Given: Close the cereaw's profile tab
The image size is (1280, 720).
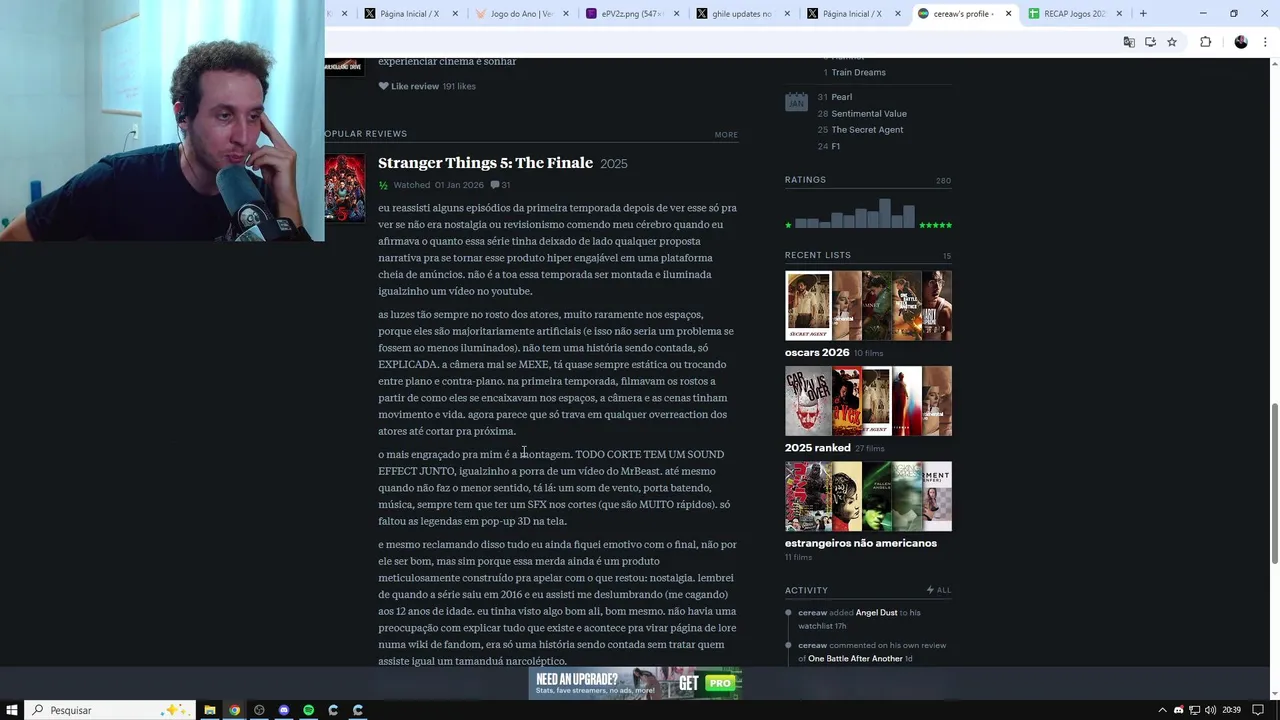Looking at the screenshot, I should point(1008,14).
